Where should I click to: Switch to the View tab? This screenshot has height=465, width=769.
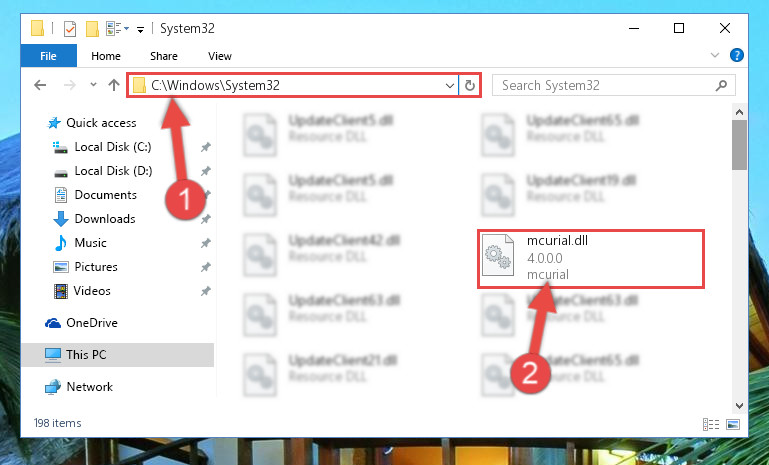pyautogui.click(x=220, y=56)
